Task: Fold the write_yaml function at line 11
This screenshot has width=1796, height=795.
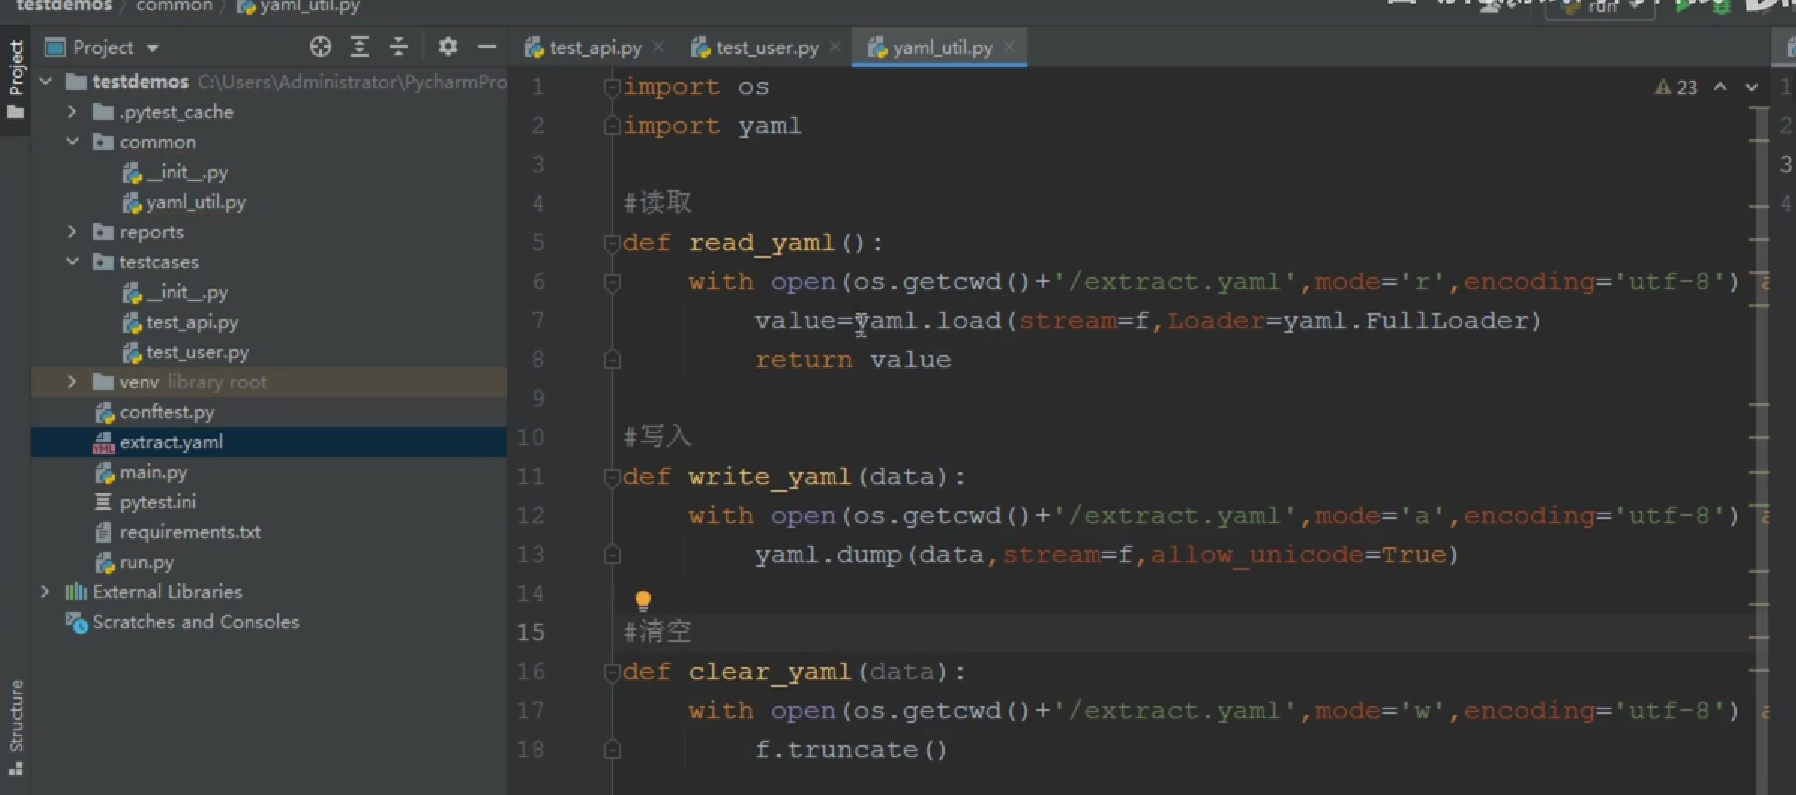Action: (612, 477)
